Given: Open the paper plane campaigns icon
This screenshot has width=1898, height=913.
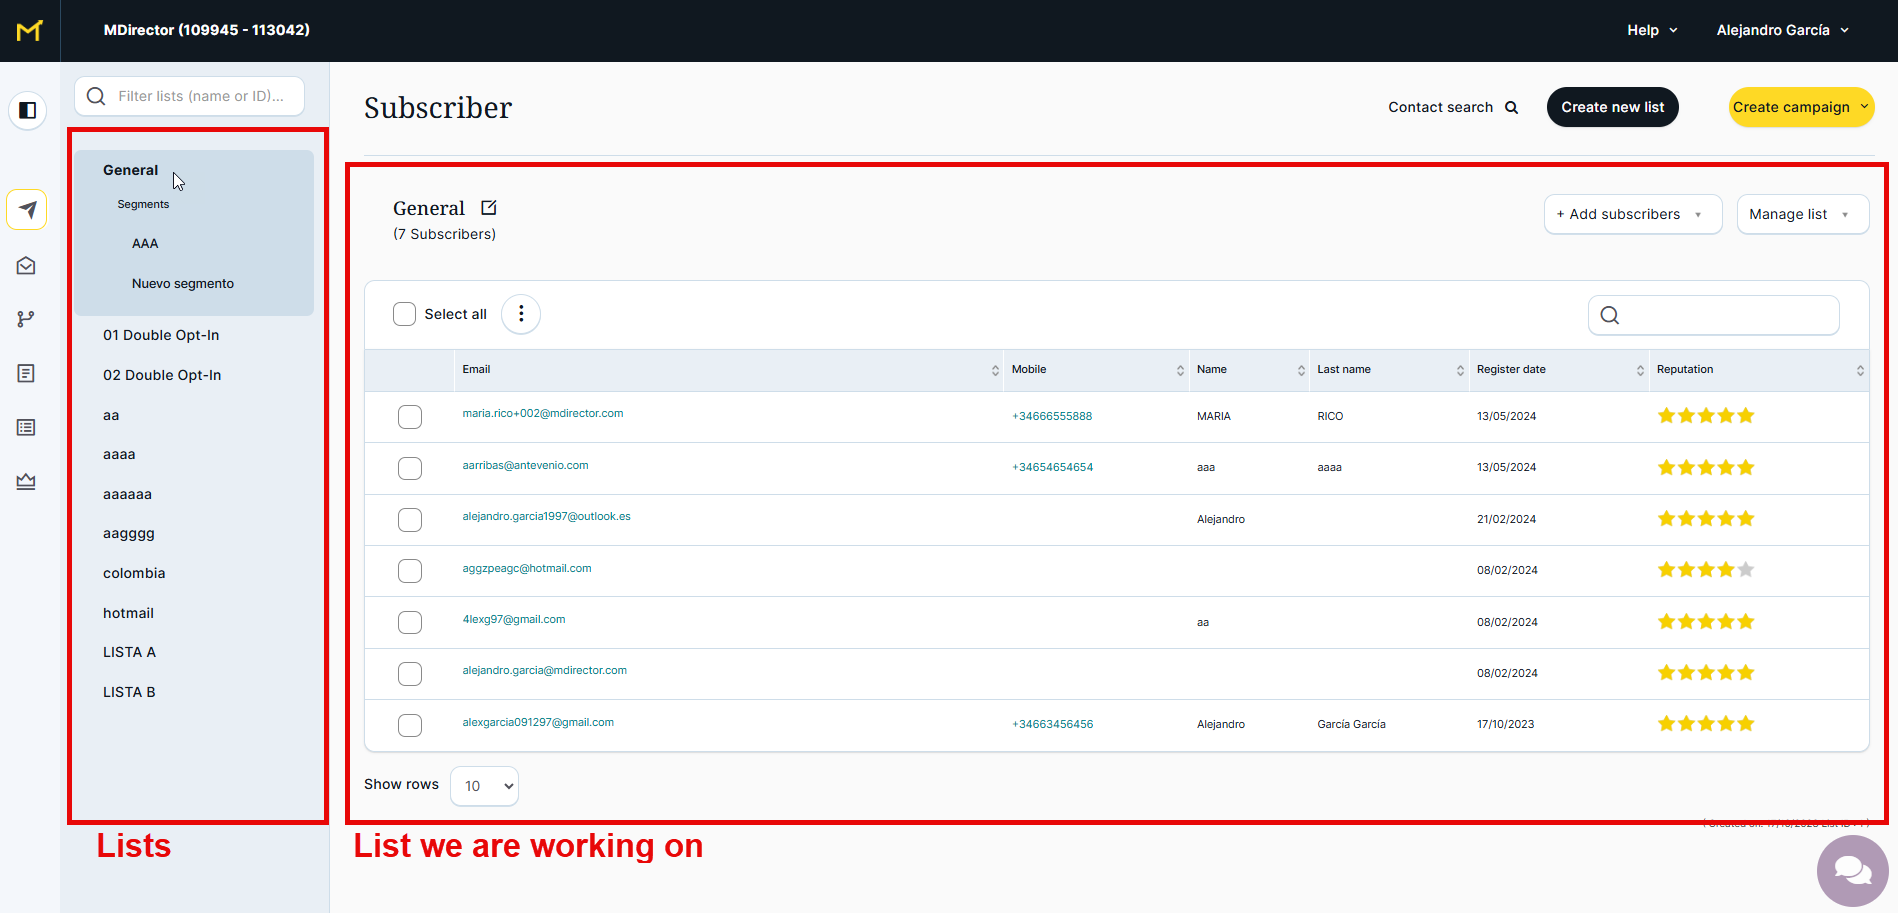Looking at the screenshot, I should [x=27, y=210].
